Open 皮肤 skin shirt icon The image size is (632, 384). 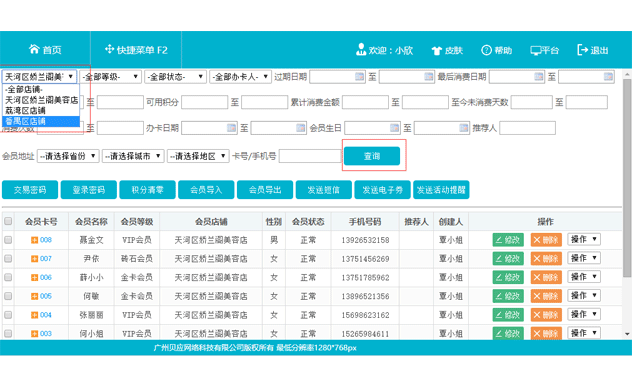[437, 50]
